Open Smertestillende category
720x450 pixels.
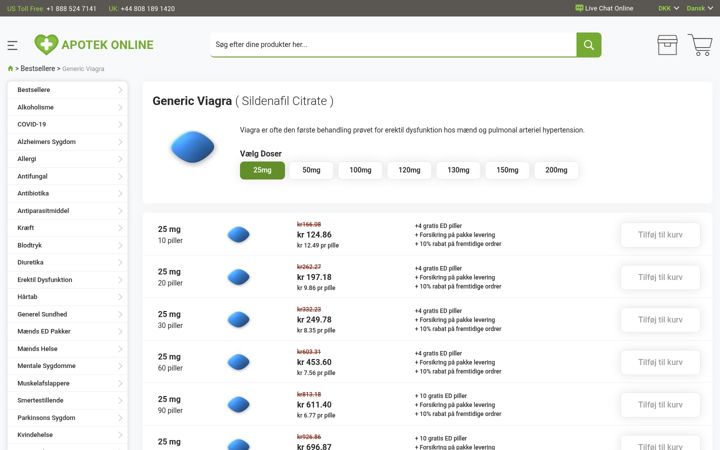[68, 400]
